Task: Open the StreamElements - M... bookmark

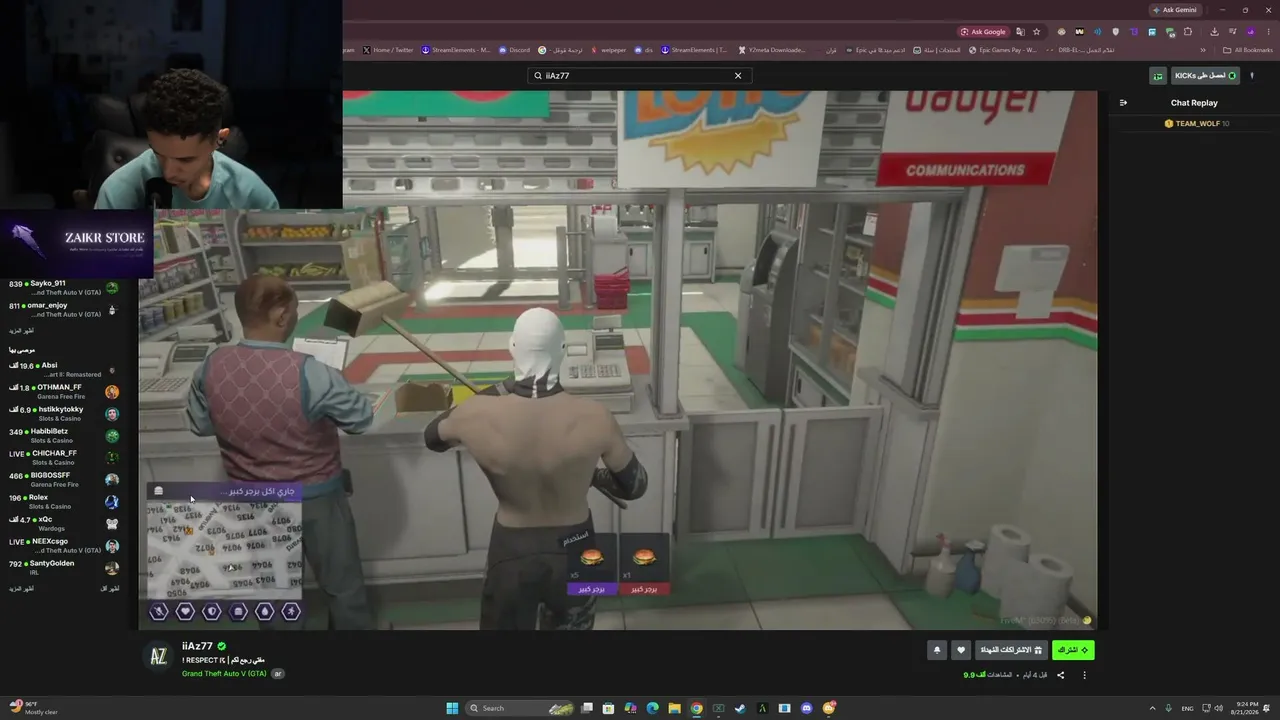Action: point(456,50)
